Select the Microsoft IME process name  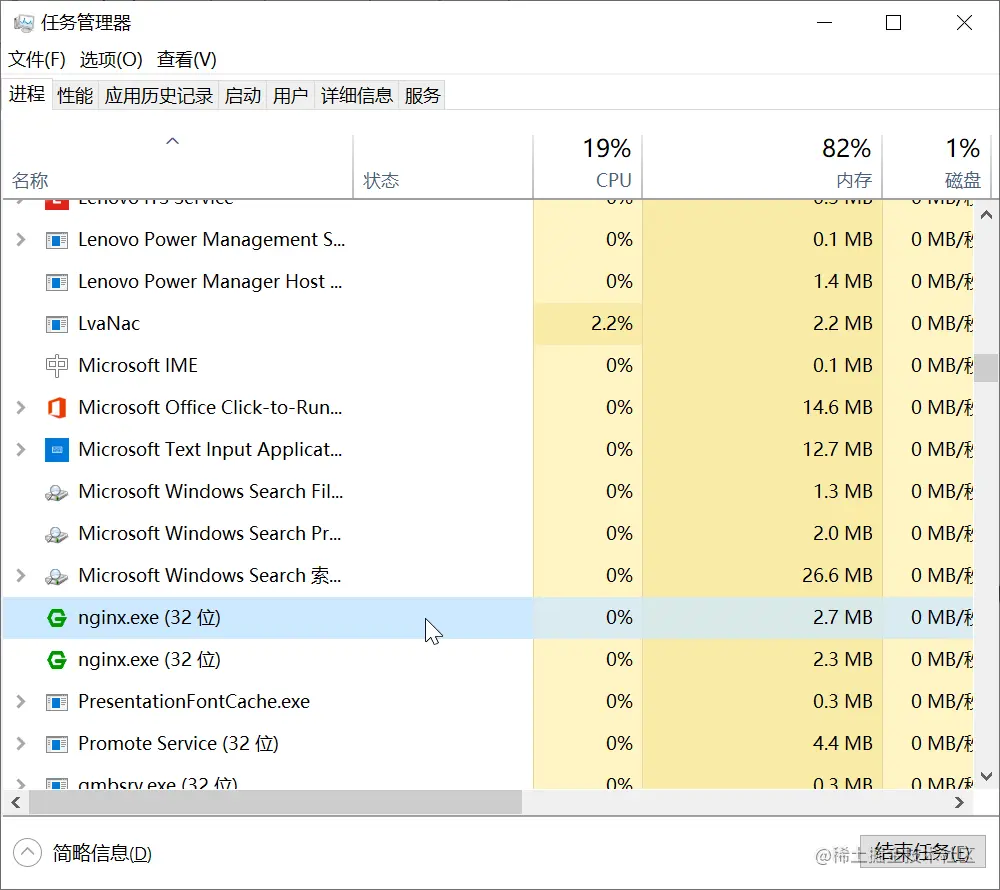(x=138, y=365)
